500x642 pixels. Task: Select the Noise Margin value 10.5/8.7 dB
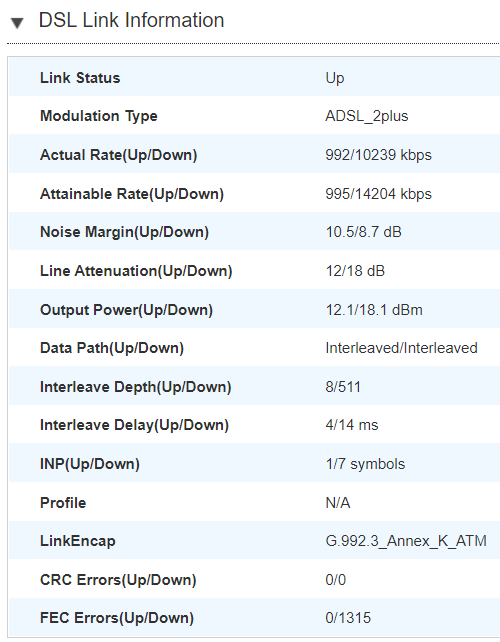363,232
